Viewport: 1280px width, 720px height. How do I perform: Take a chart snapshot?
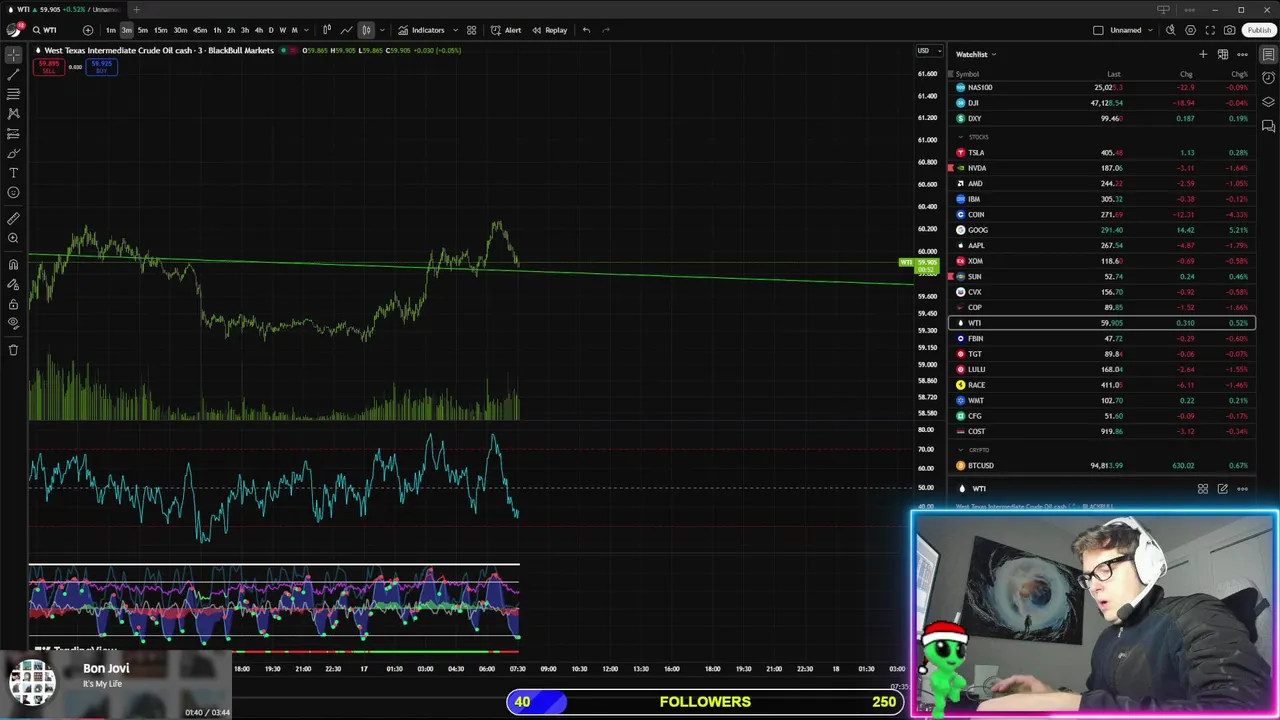[x=1229, y=30]
